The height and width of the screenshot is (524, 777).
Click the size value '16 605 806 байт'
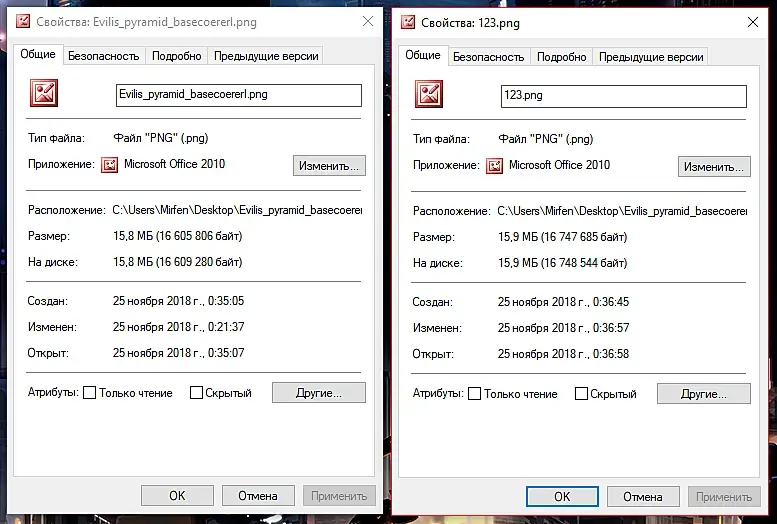[199, 236]
